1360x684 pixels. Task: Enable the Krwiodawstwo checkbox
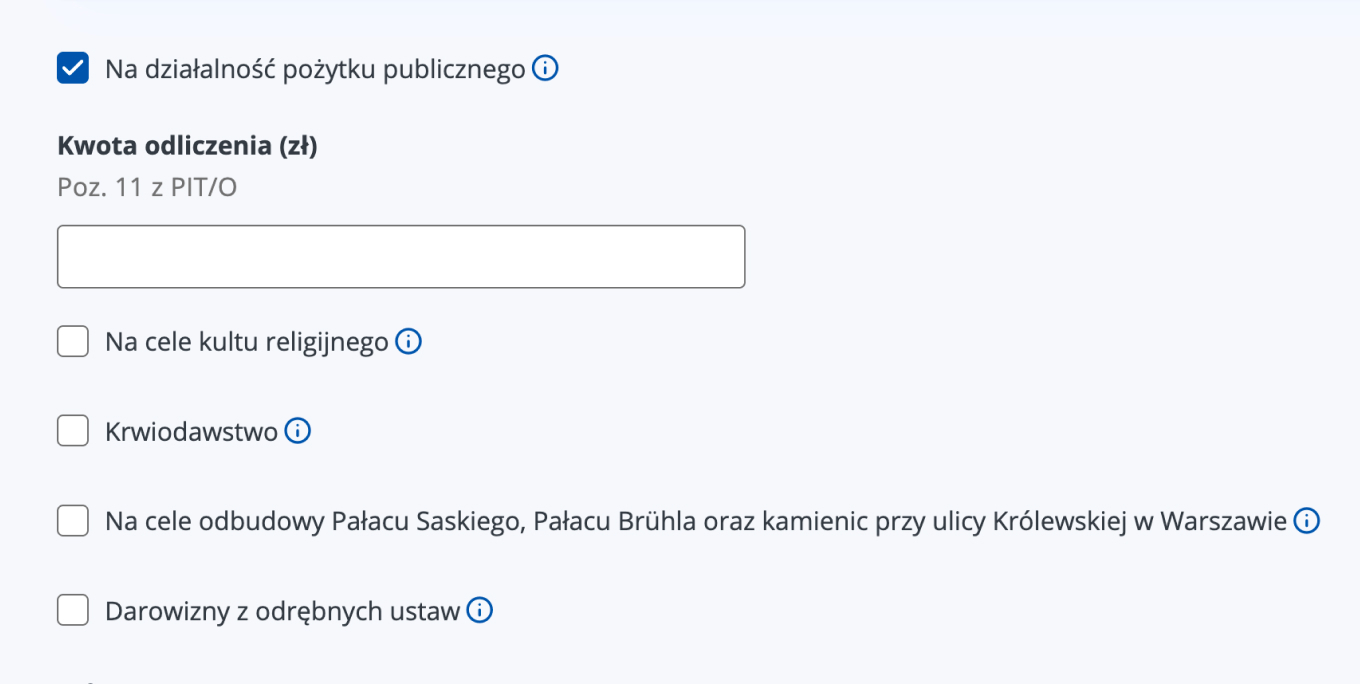coord(73,431)
